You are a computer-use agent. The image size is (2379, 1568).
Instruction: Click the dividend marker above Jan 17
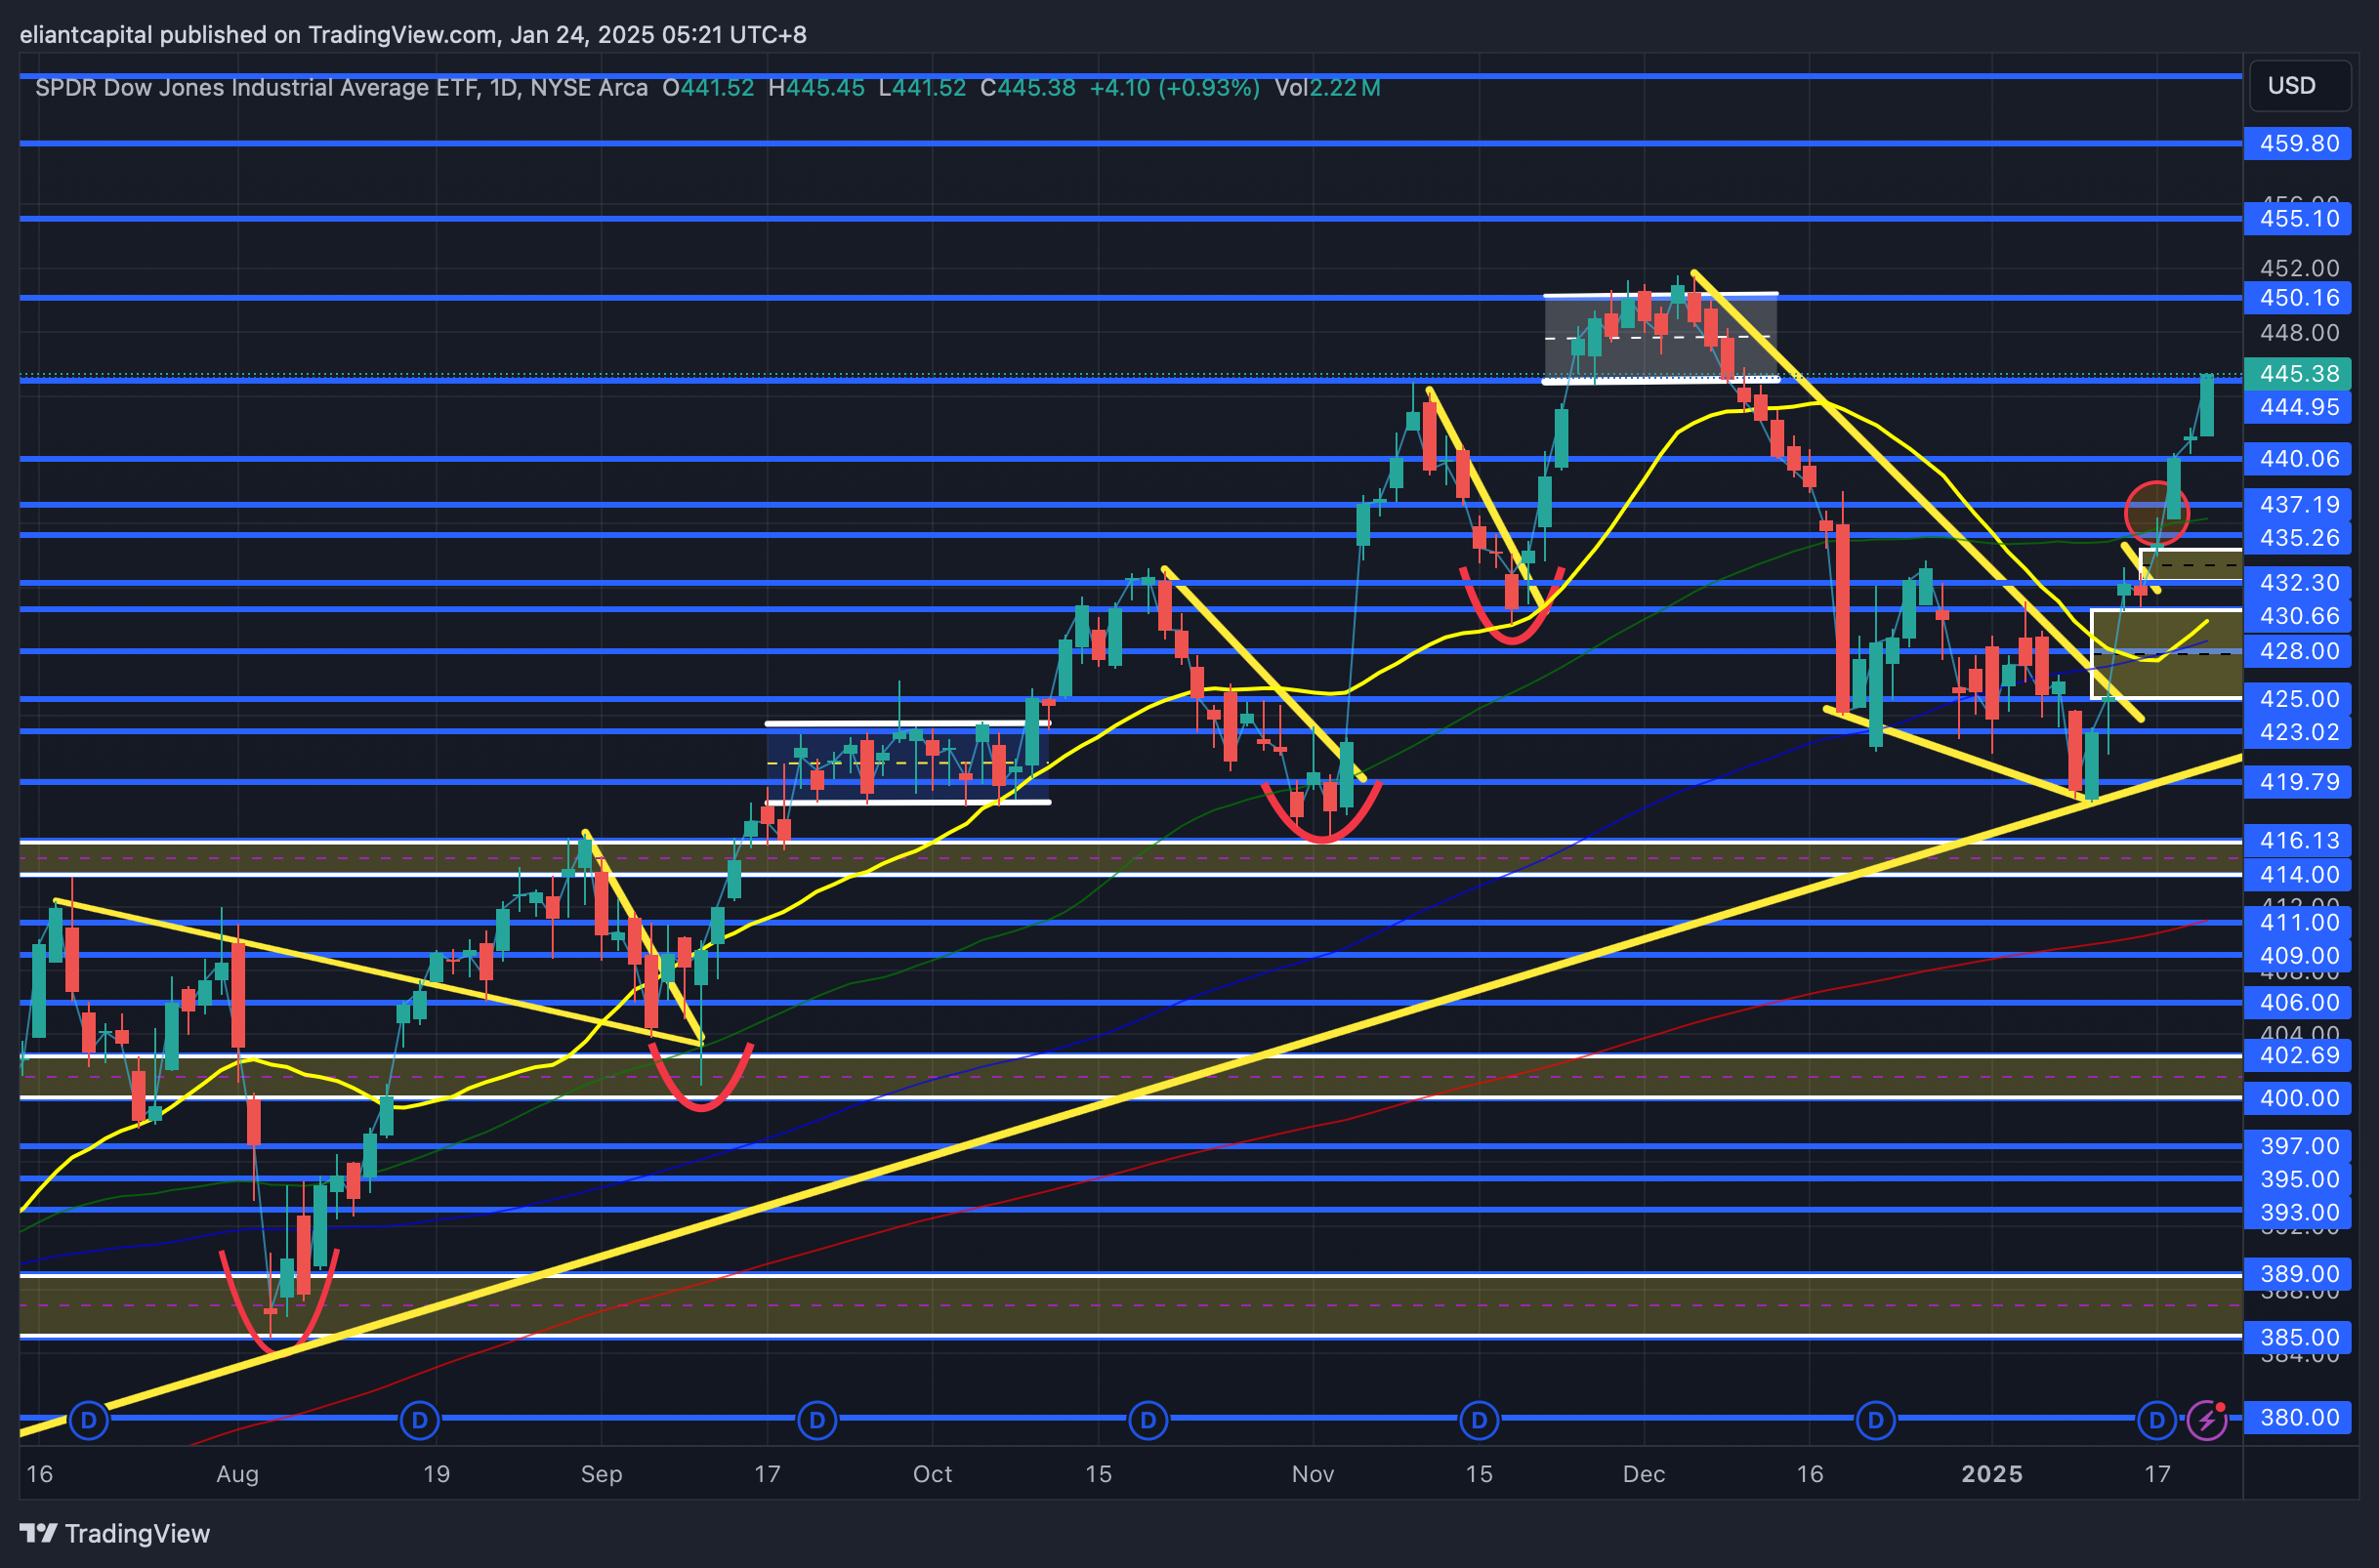[2157, 1419]
